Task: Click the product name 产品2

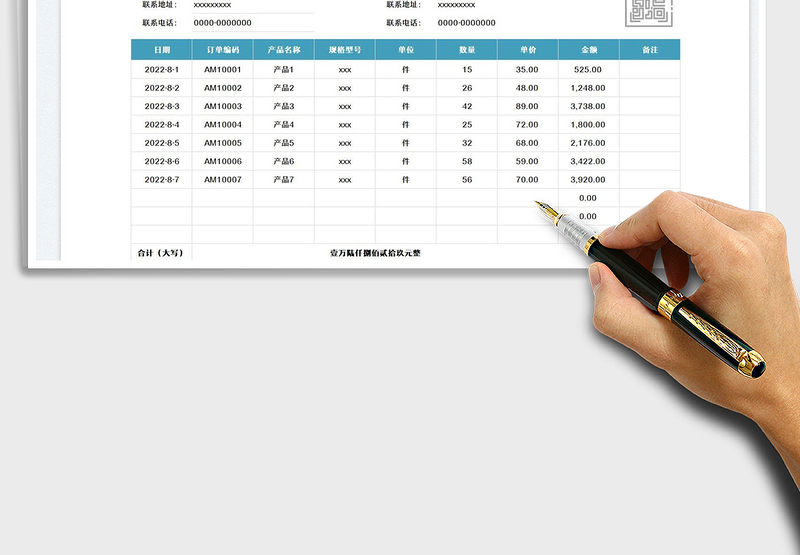Action: click(284, 88)
